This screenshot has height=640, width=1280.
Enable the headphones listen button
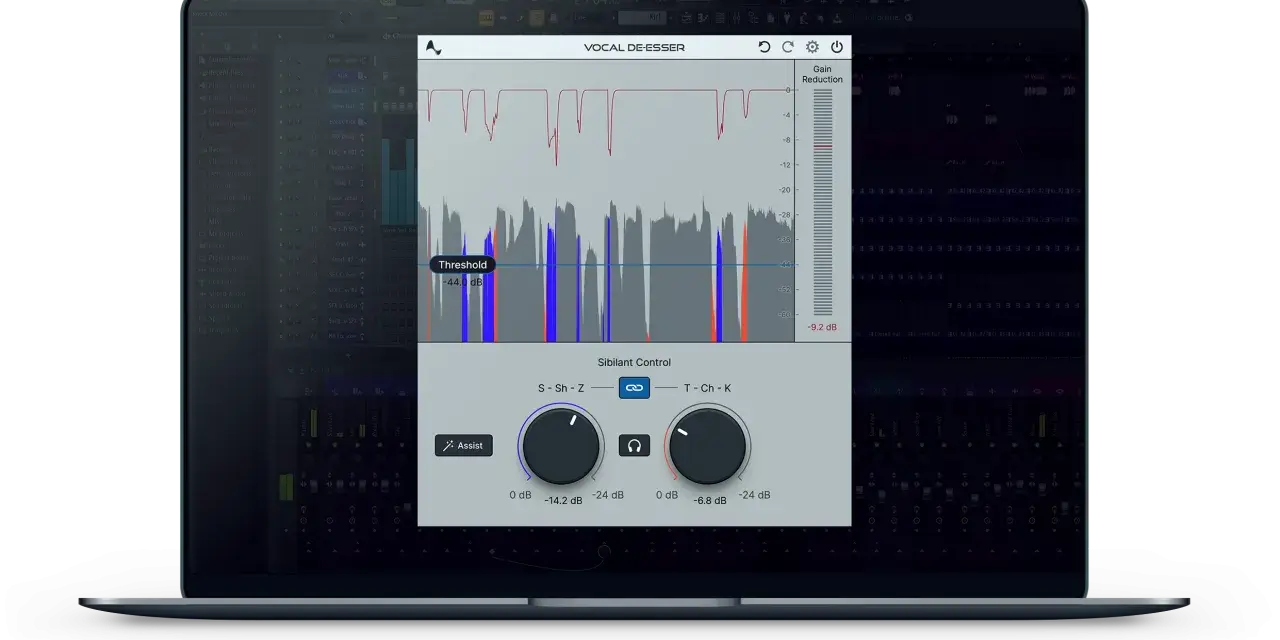[634, 445]
